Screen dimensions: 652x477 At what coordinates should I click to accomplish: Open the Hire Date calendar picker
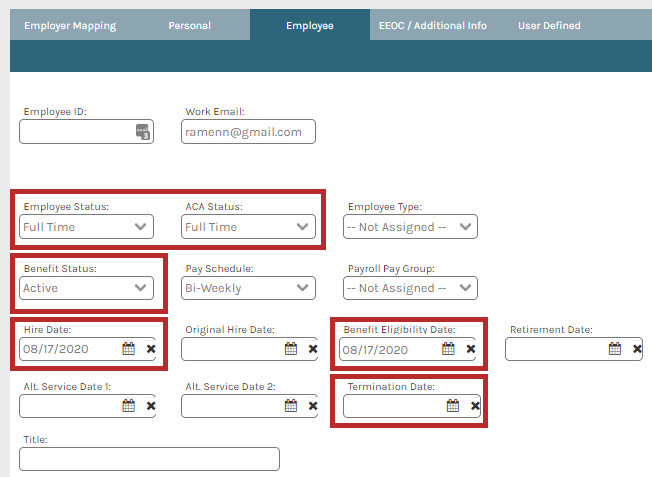[x=128, y=349]
